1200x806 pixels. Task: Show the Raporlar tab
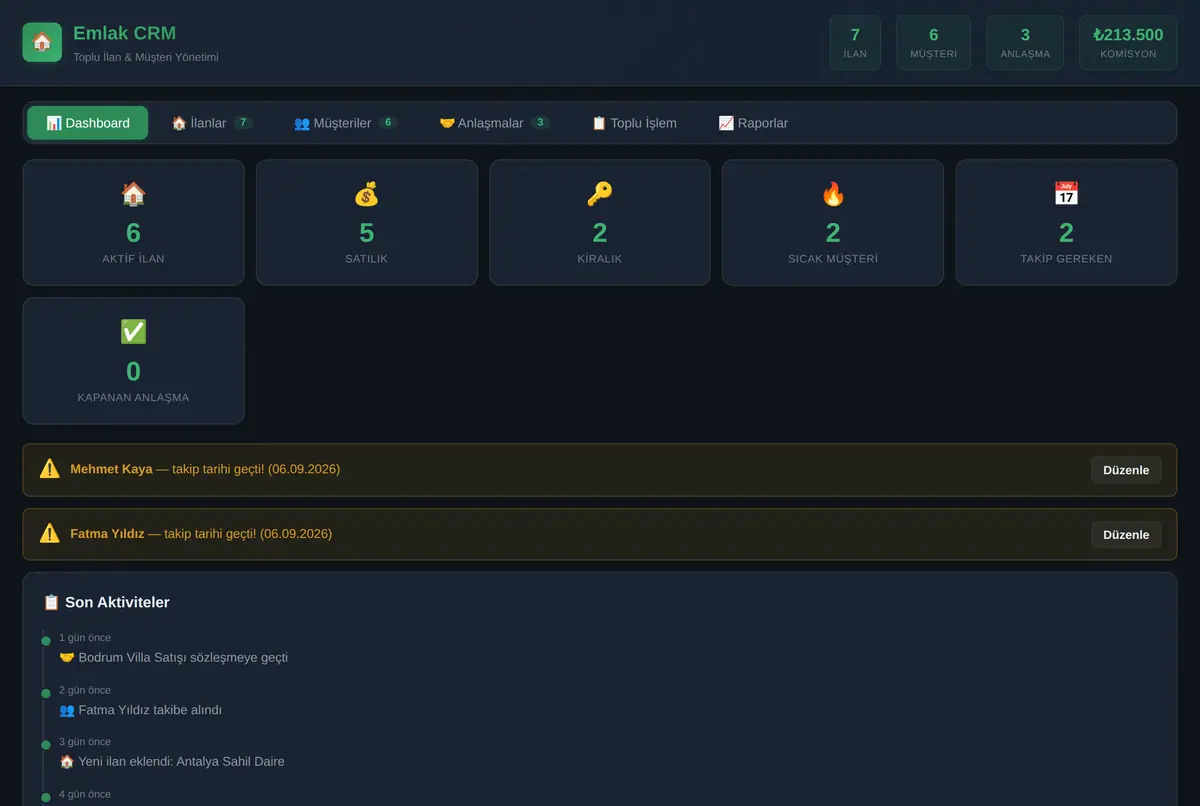(753, 123)
